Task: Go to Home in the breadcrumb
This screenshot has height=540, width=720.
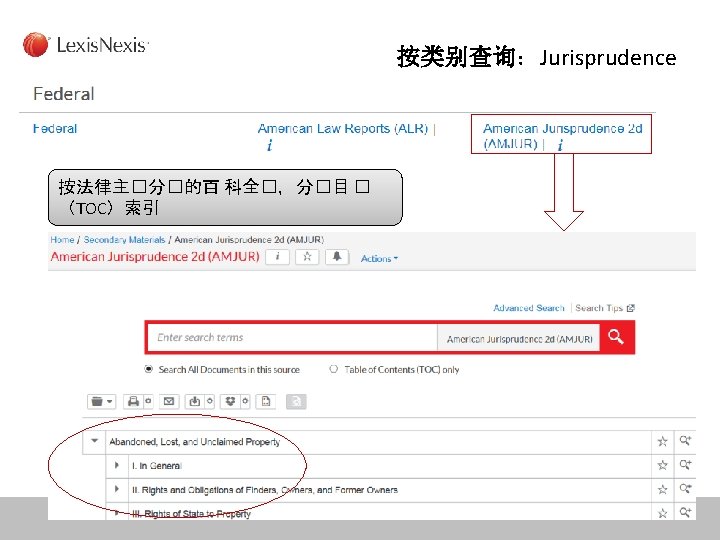Action: (x=62, y=240)
